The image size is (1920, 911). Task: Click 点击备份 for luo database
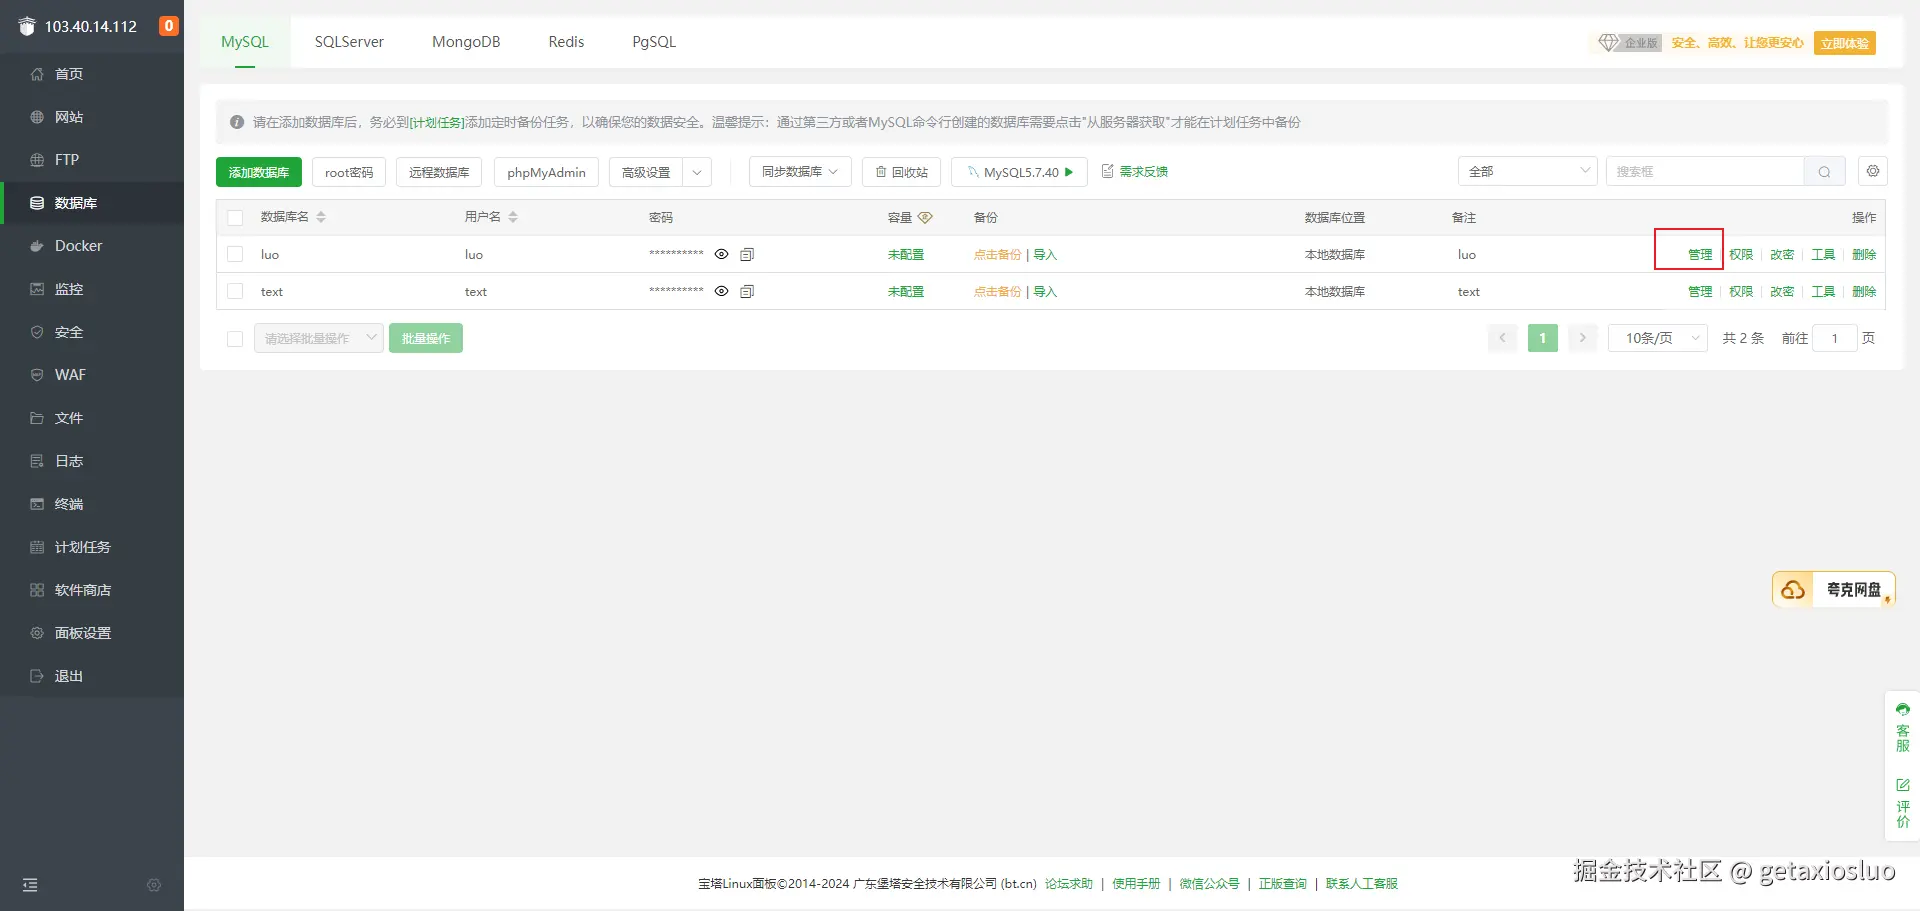[998, 255]
